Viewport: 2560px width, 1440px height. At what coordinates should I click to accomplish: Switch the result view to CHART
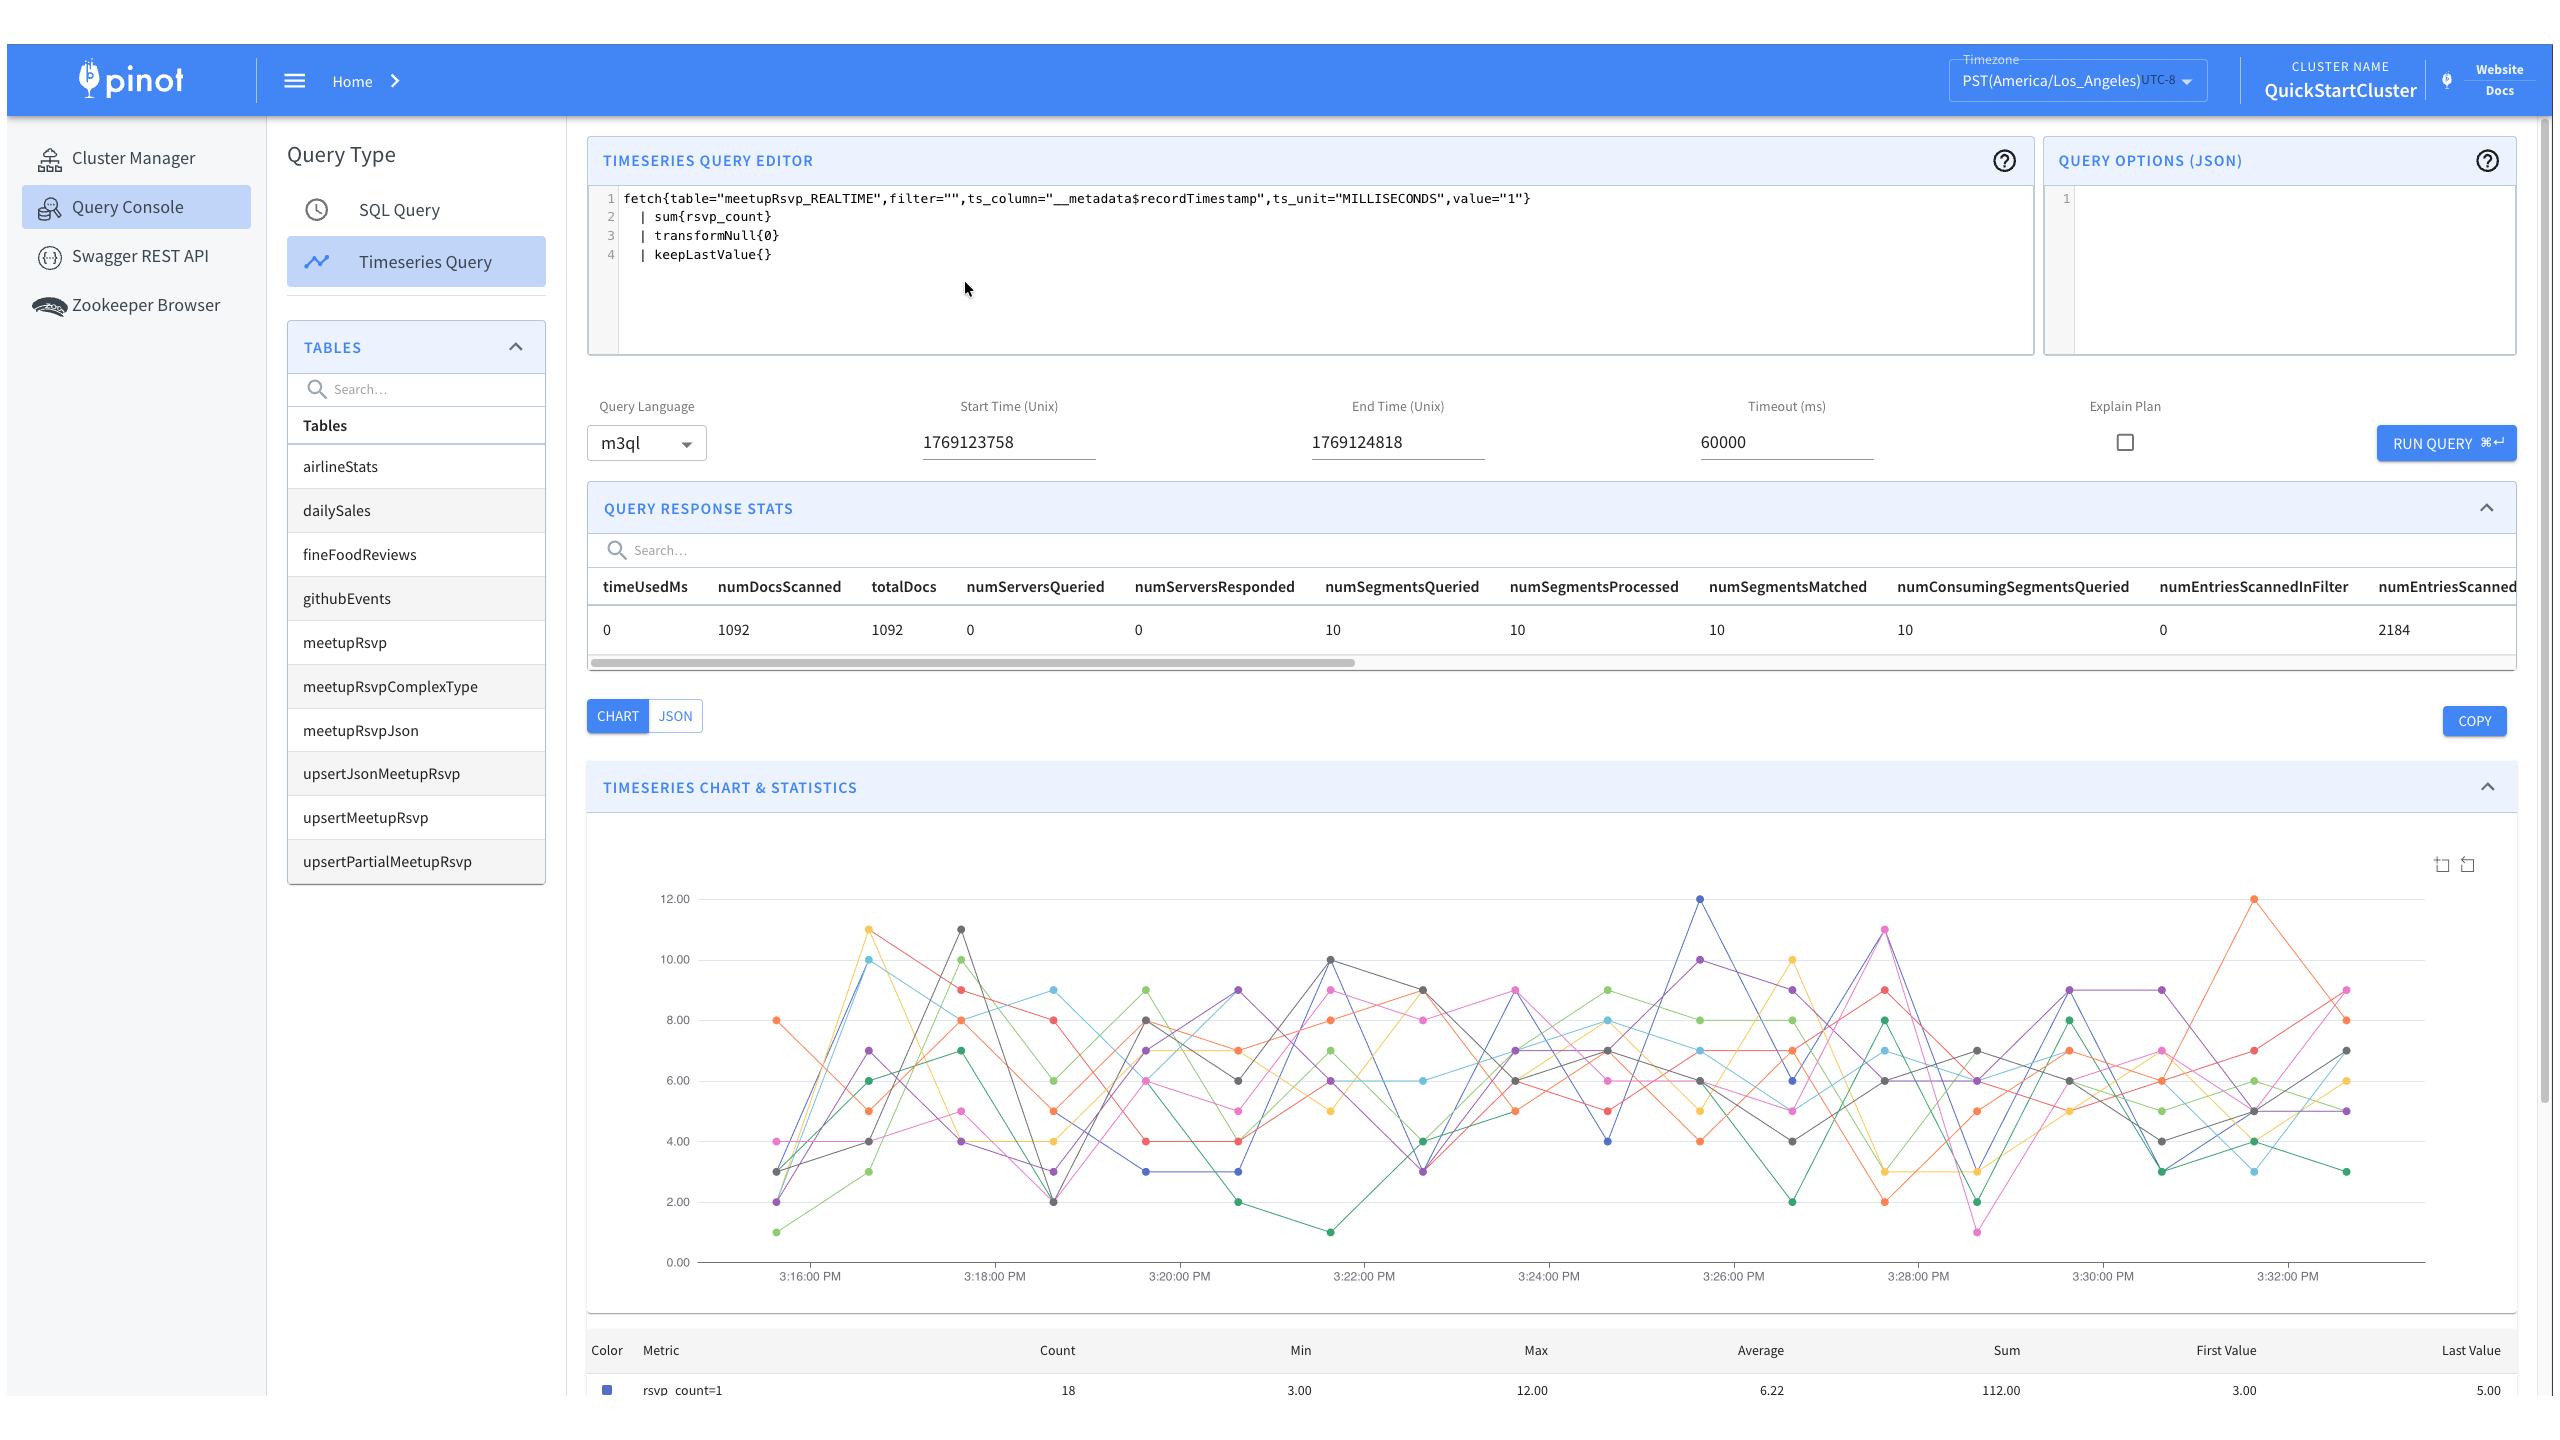click(x=617, y=716)
